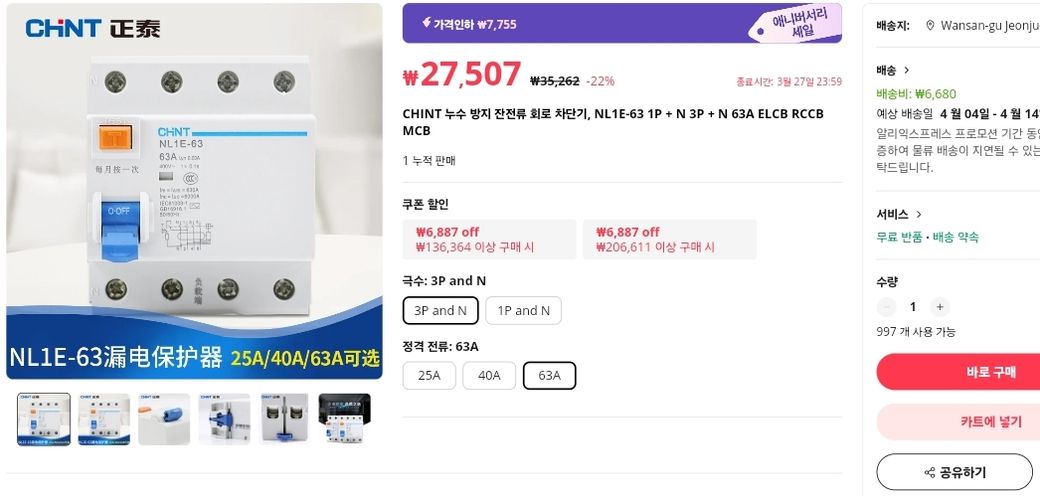Click the lightning icon in the price-drop banner
Viewport: 1040px width, 496px height.
[x=427, y=23]
